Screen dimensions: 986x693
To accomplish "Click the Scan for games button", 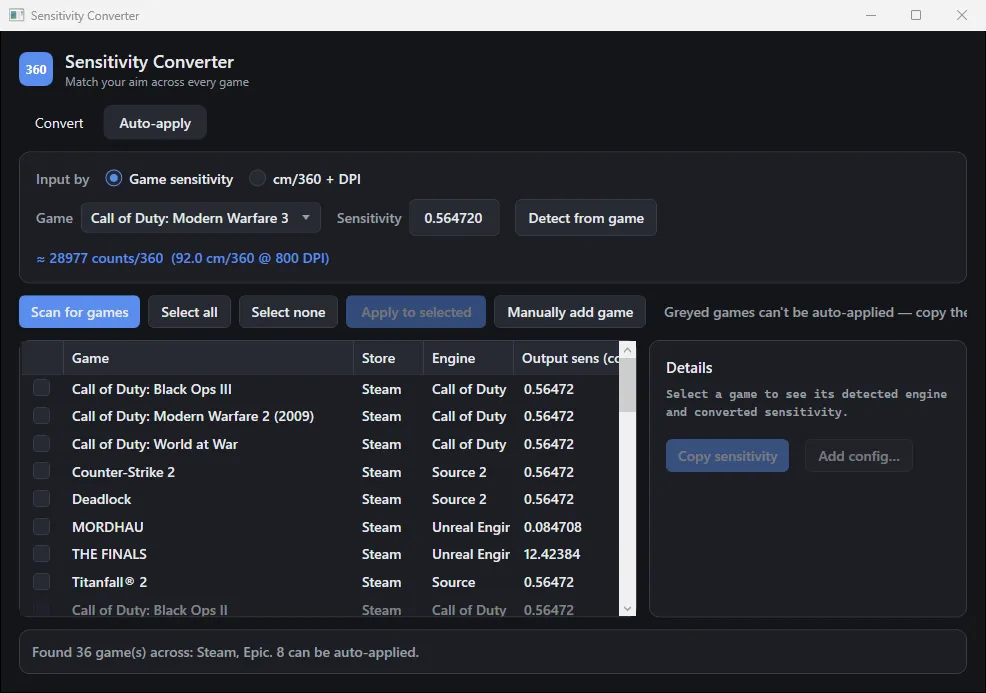I will [80, 312].
